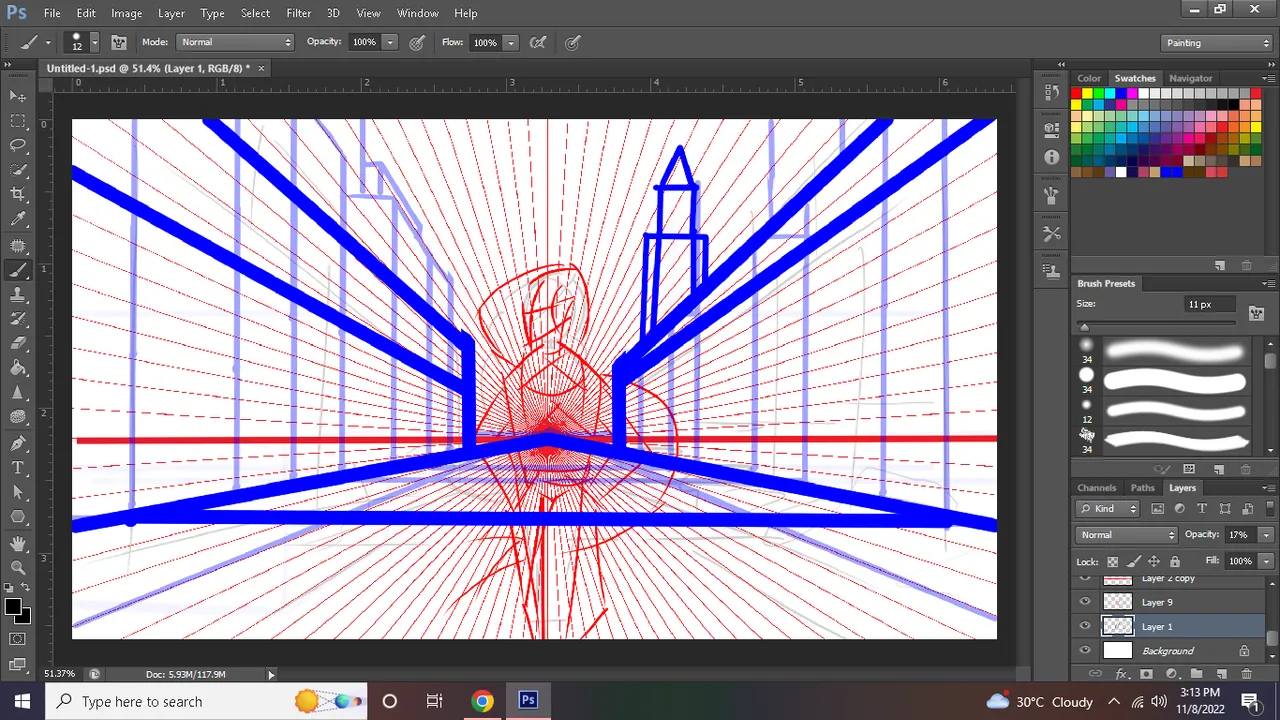Open the History panel icon
This screenshot has height=720, width=1280.
[x=1051, y=92]
